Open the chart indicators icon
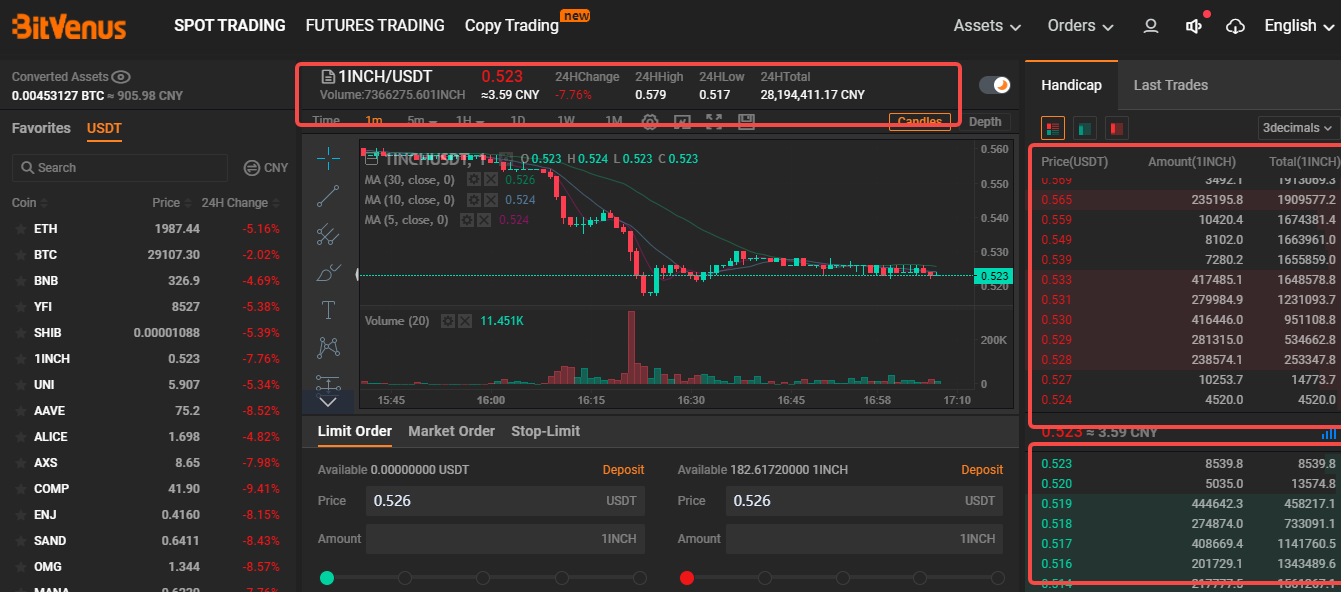Screen dimensions: 1341x592 682,122
